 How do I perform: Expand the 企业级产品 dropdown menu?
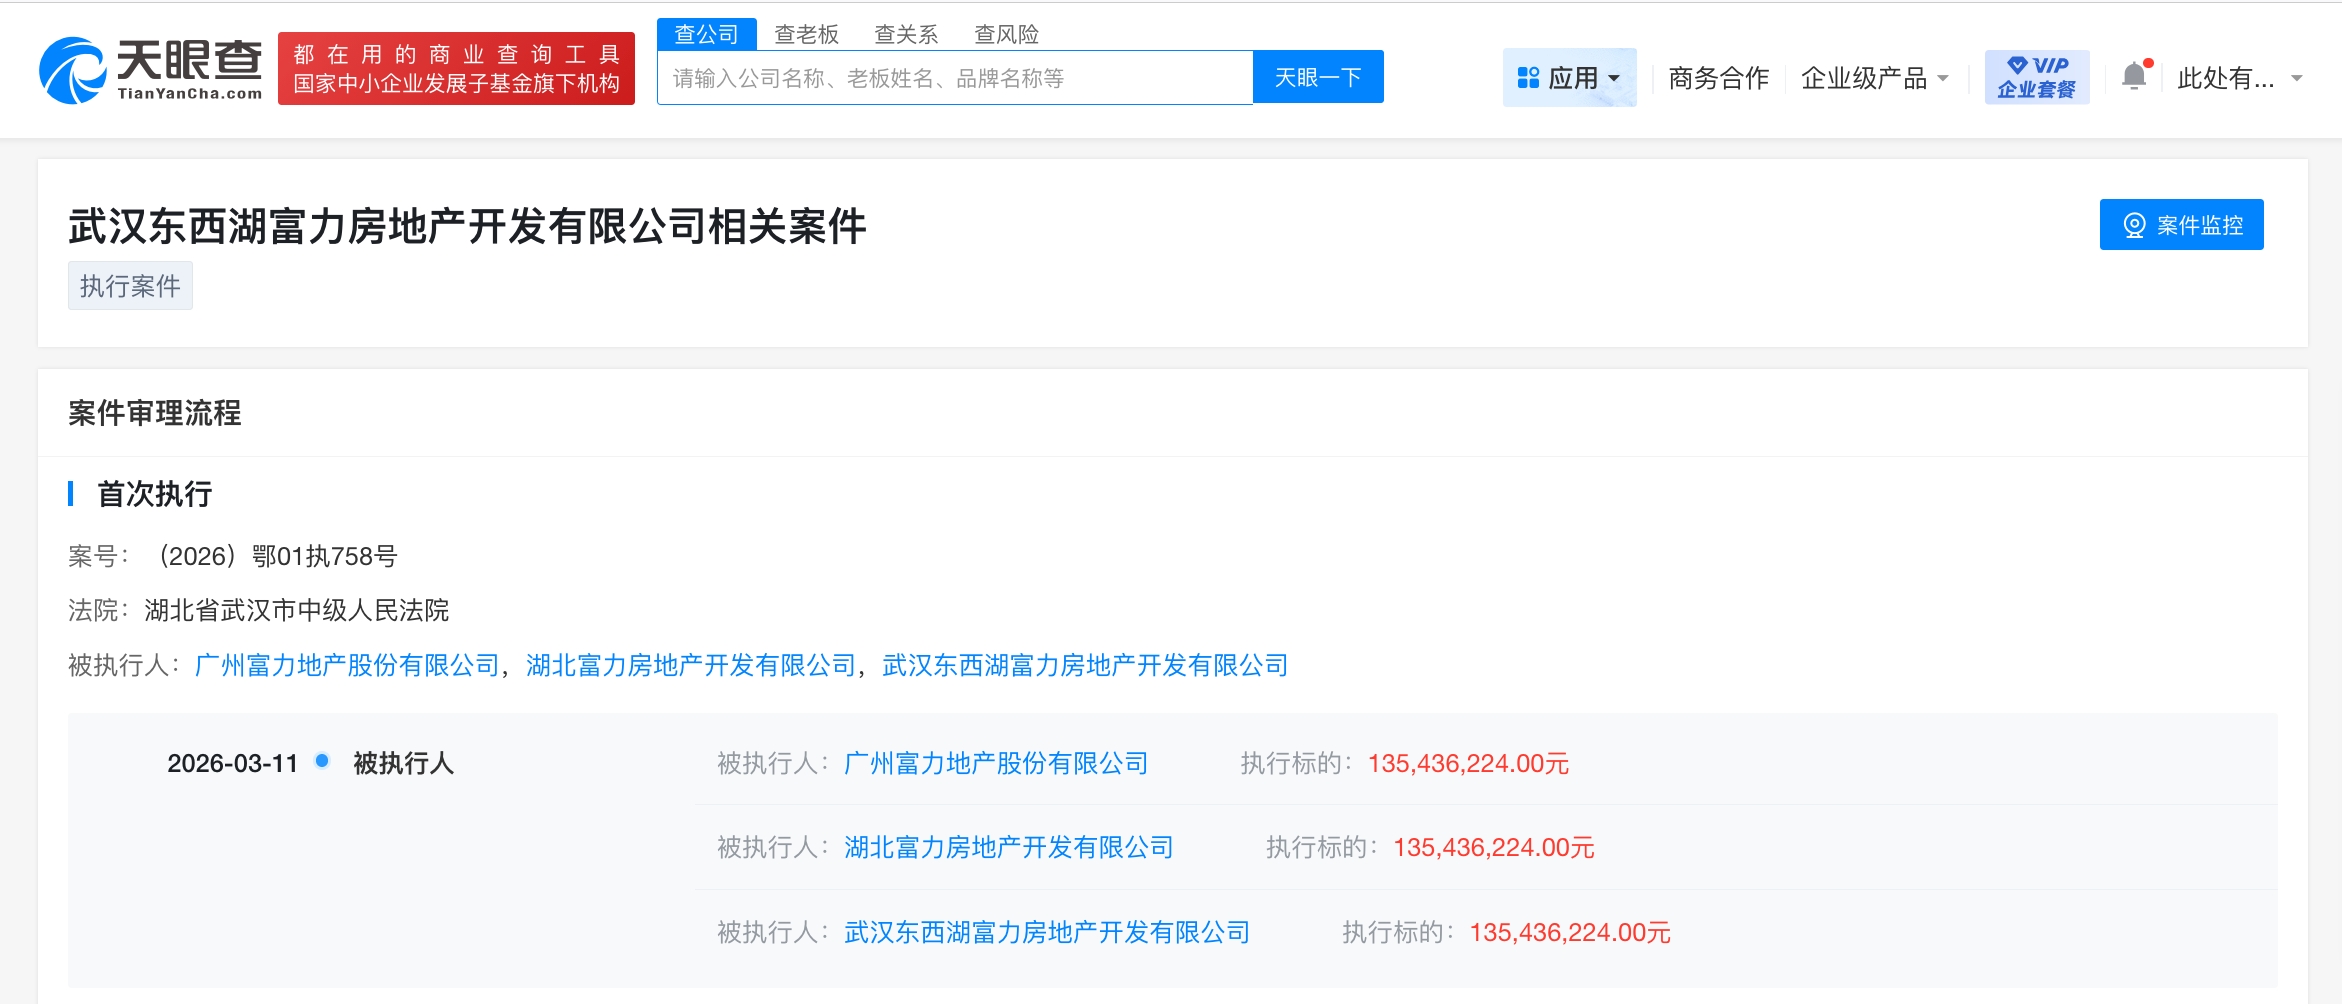click(x=1874, y=78)
